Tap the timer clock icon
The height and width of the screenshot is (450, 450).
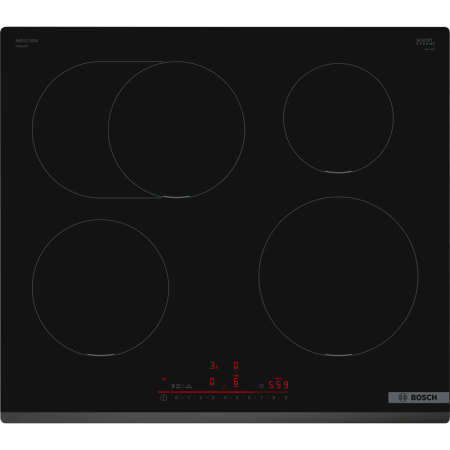click(x=261, y=386)
